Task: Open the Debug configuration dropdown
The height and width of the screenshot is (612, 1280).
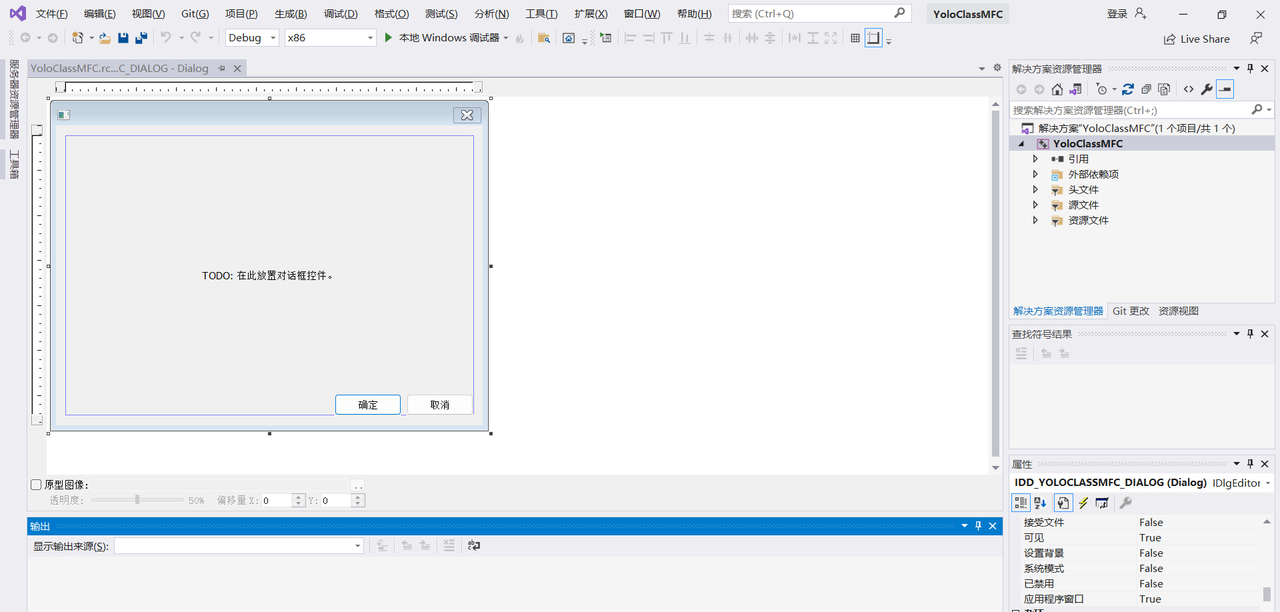Action: [x=252, y=38]
